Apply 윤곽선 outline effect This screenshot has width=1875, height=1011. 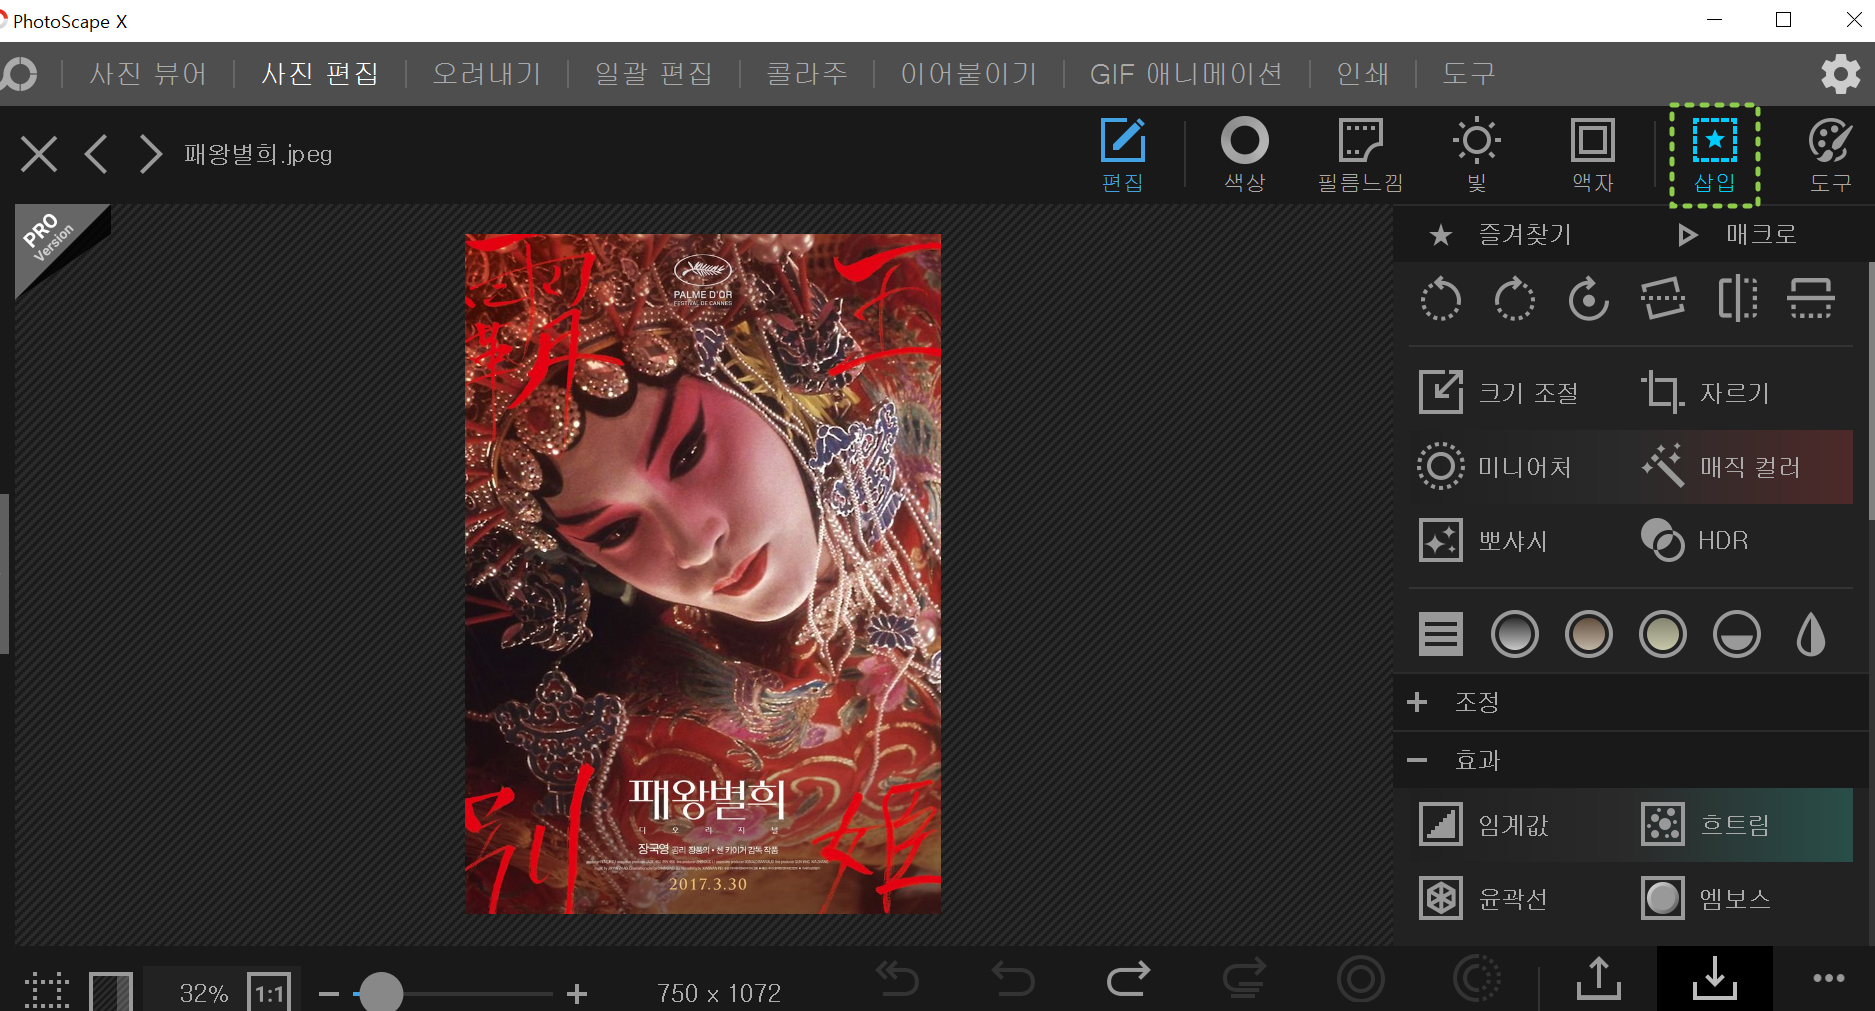(x=1484, y=898)
